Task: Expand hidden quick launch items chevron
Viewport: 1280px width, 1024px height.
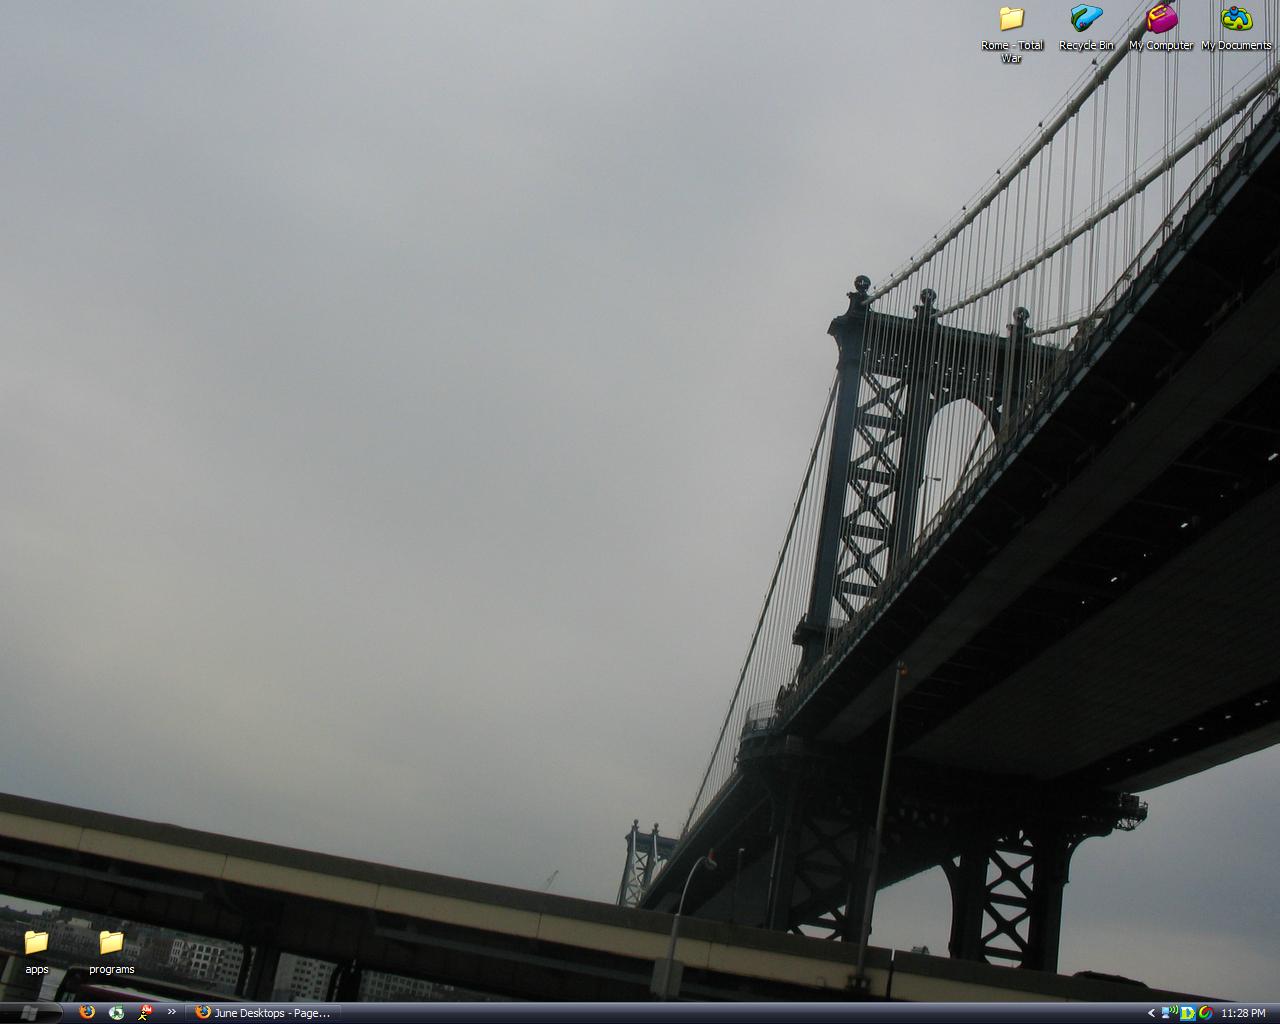Action: (x=172, y=1012)
